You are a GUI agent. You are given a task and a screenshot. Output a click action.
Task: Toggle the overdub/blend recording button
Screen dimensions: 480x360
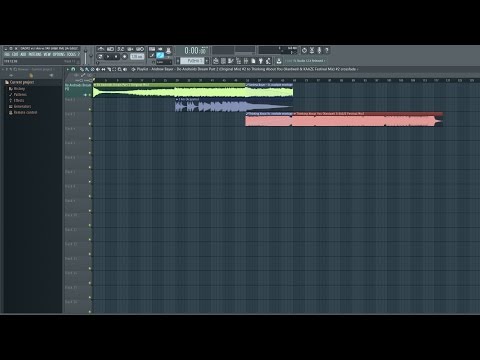coord(130,49)
